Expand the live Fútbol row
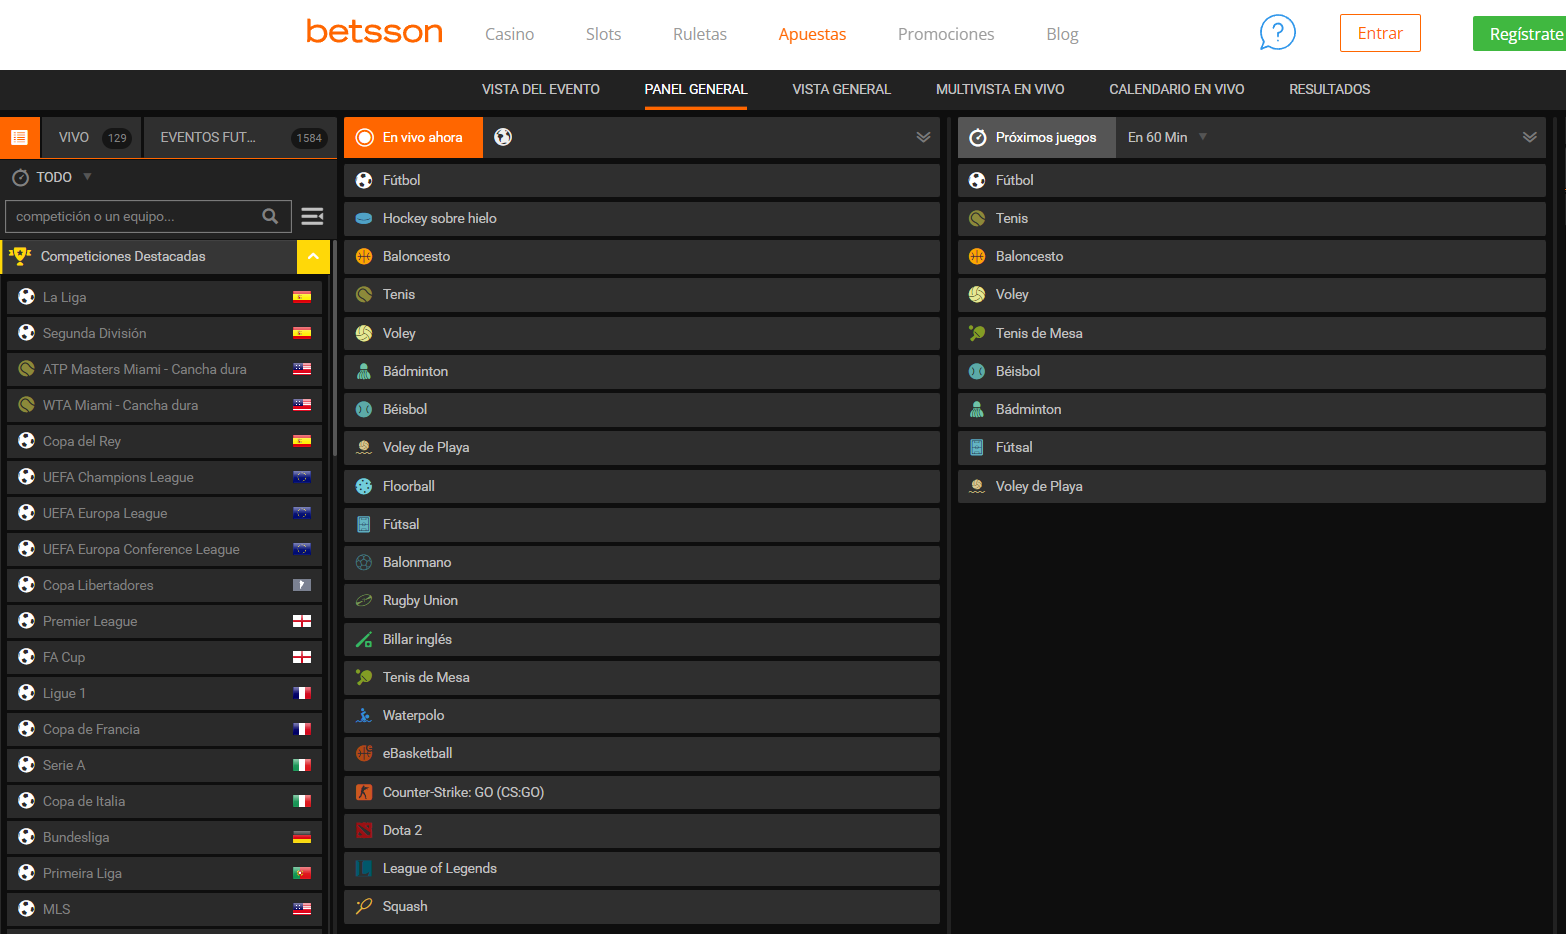 642,180
